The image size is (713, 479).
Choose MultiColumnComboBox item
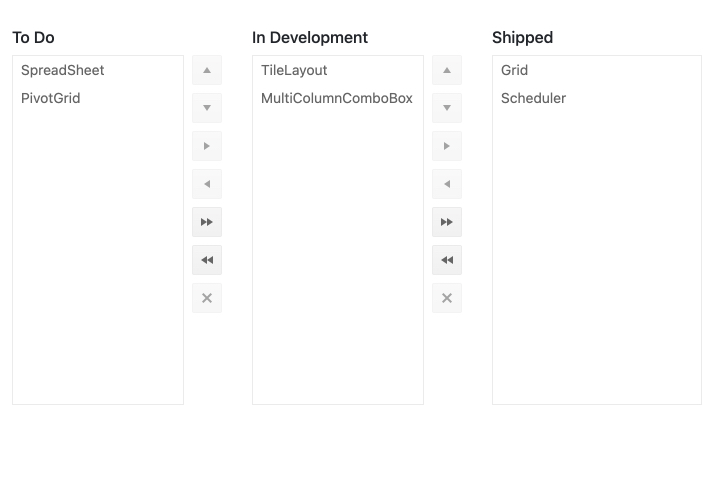[x=336, y=98]
